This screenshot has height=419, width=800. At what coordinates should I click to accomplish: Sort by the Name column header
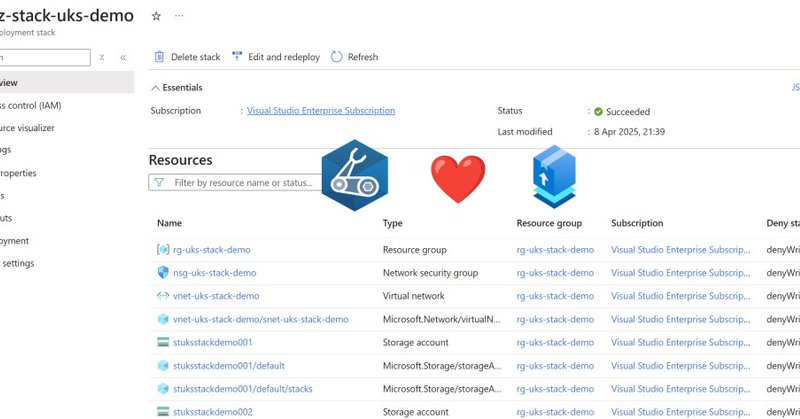tap(169, 223)
